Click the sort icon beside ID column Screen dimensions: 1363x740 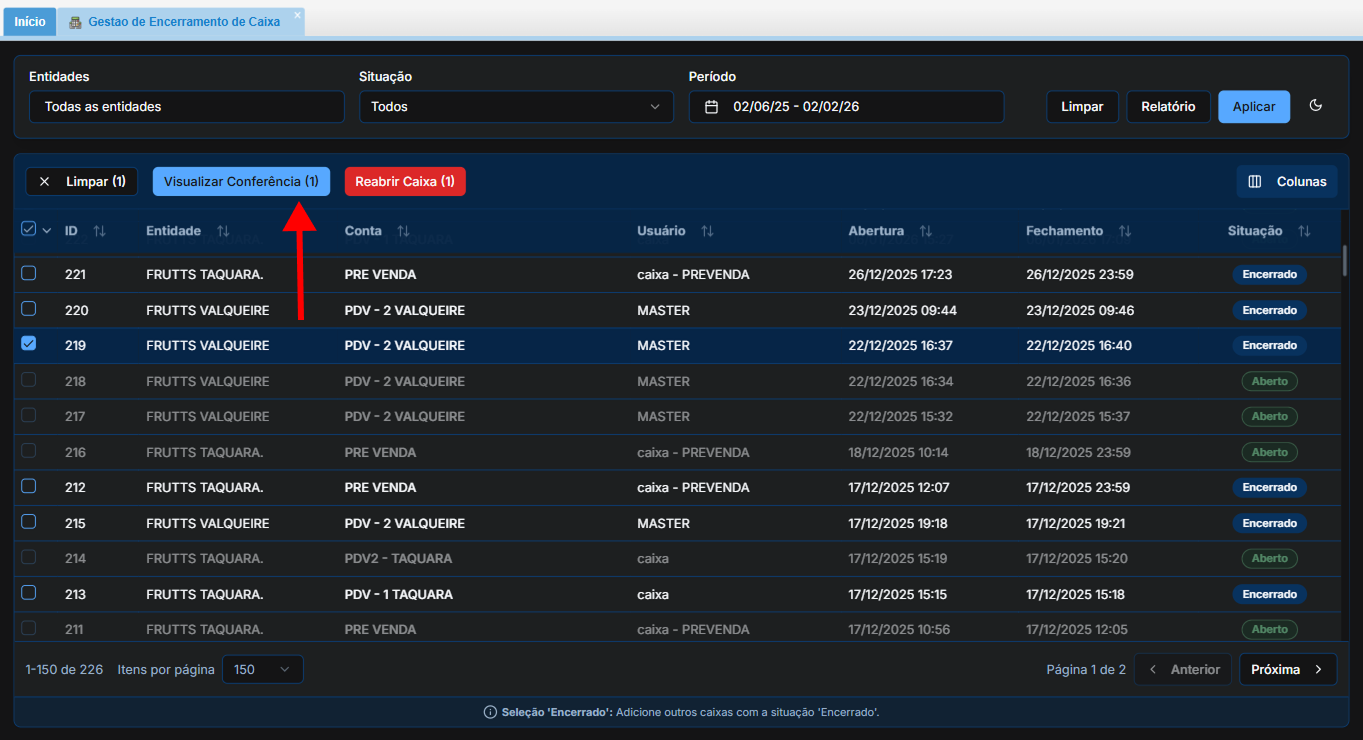point(99,231)
